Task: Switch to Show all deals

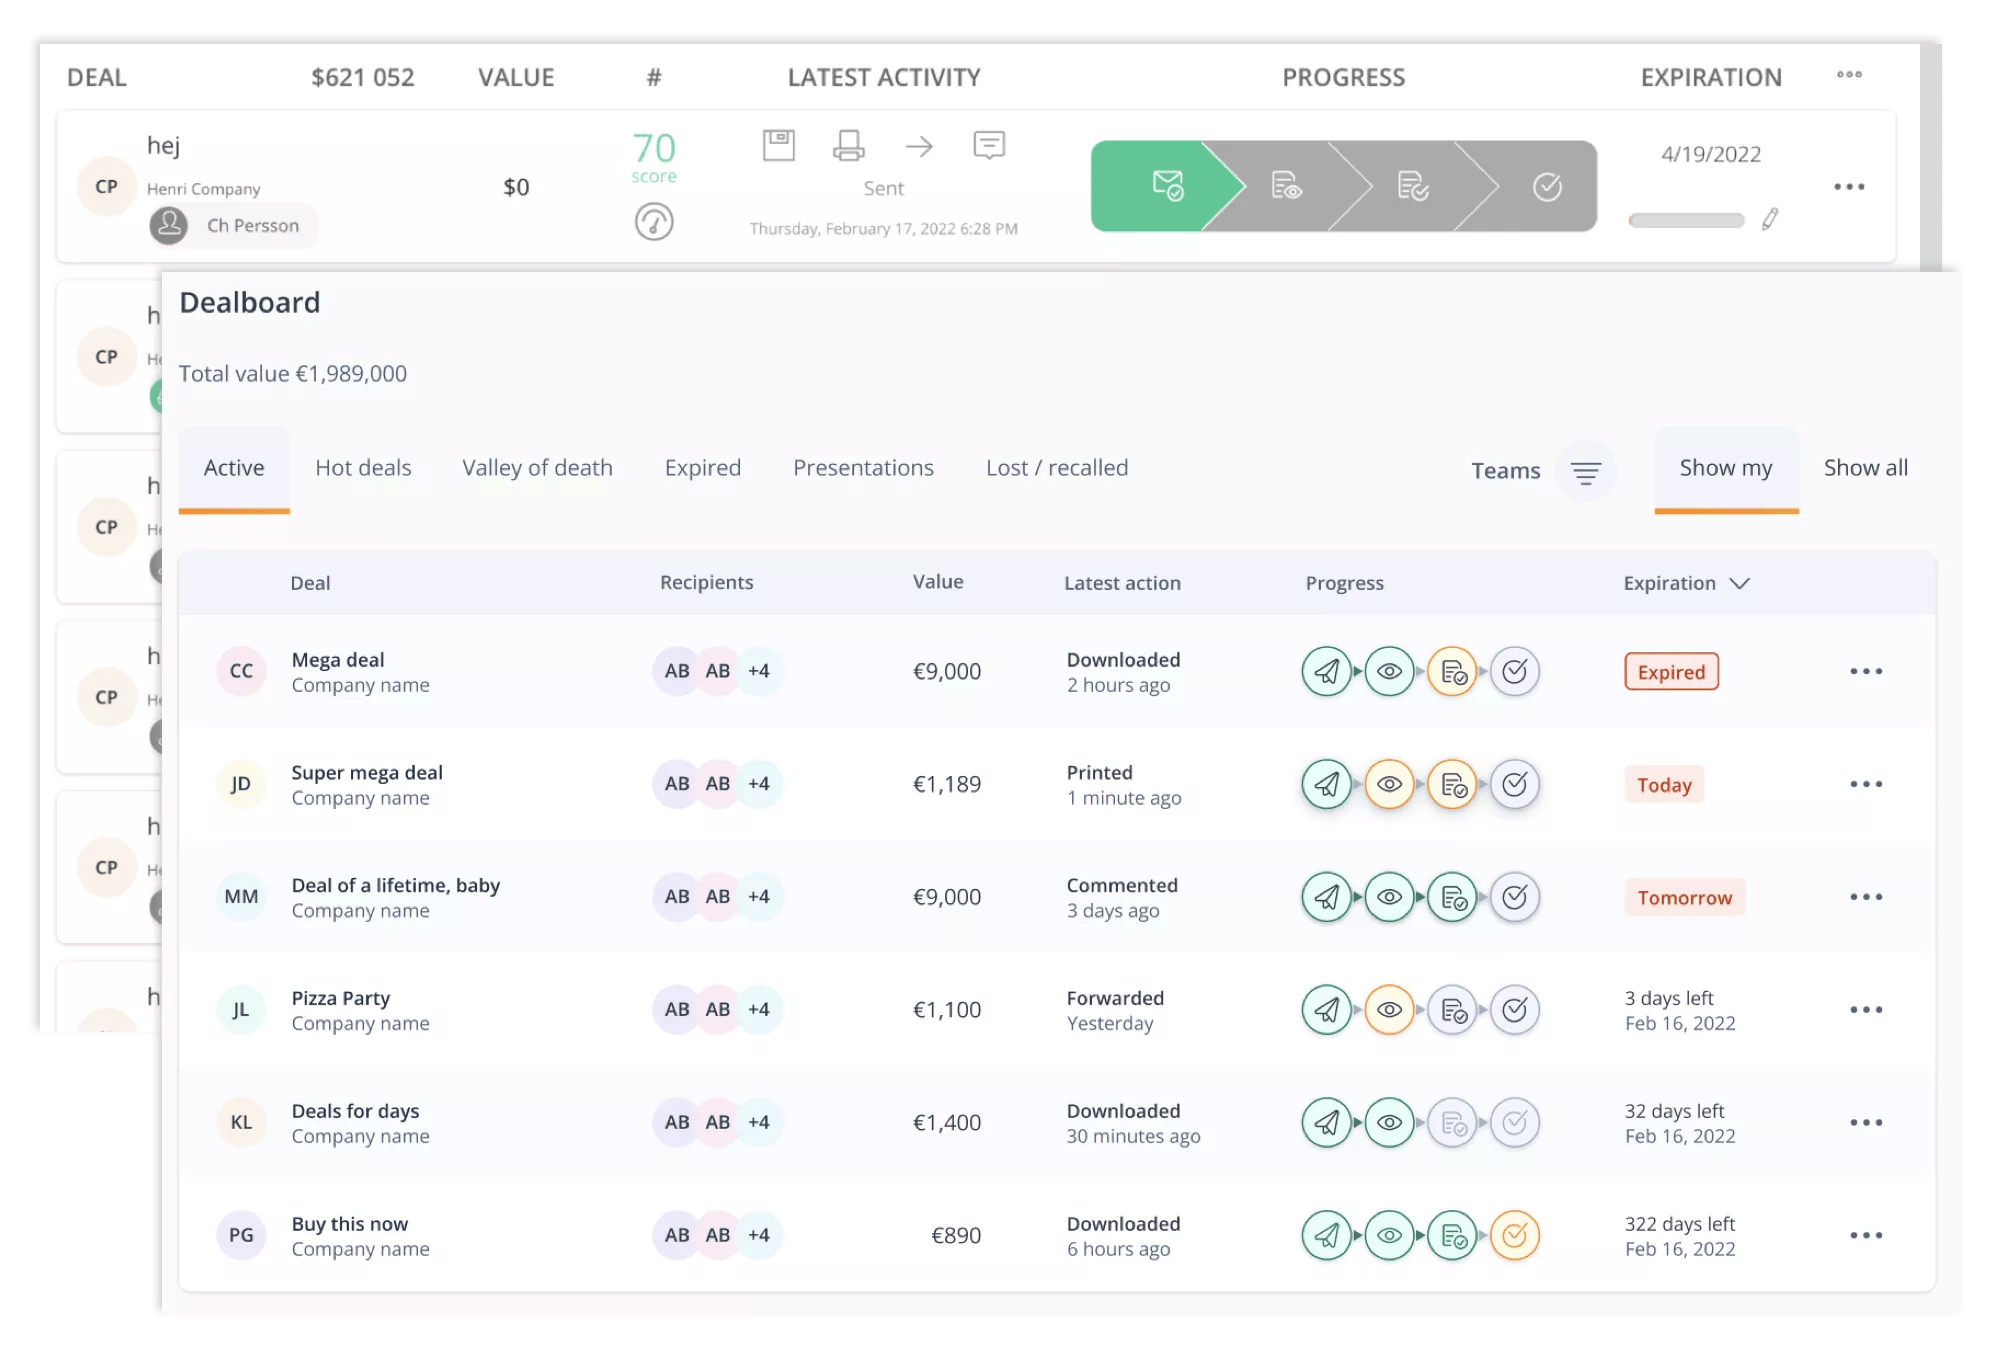Action: 1865,468
